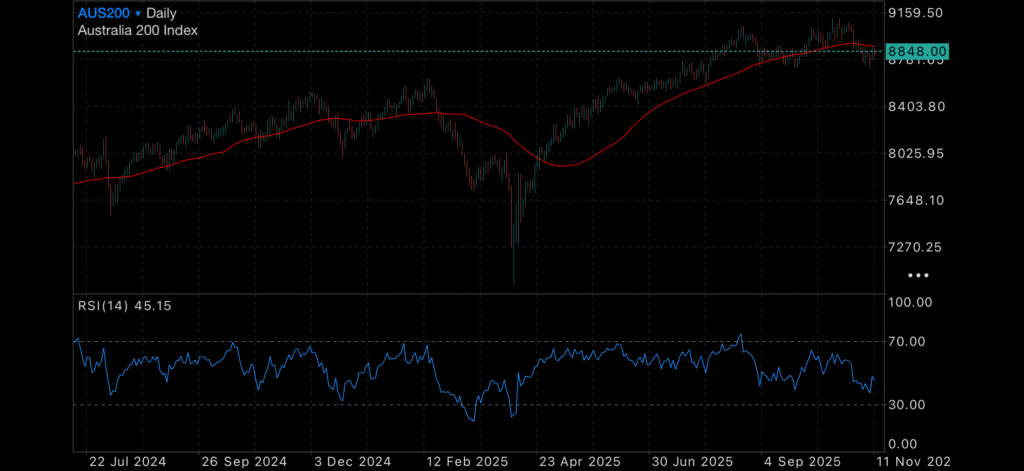Click the 12 Feb 2025 date label
Image resolution: width=1024 pixels, height=471 pixels.
coord(460,462)
